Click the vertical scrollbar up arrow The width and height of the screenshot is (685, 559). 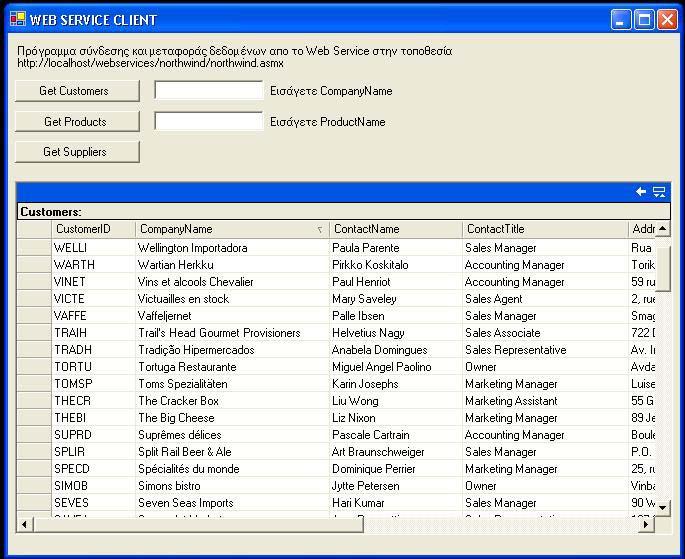click(x=663, y=228)
